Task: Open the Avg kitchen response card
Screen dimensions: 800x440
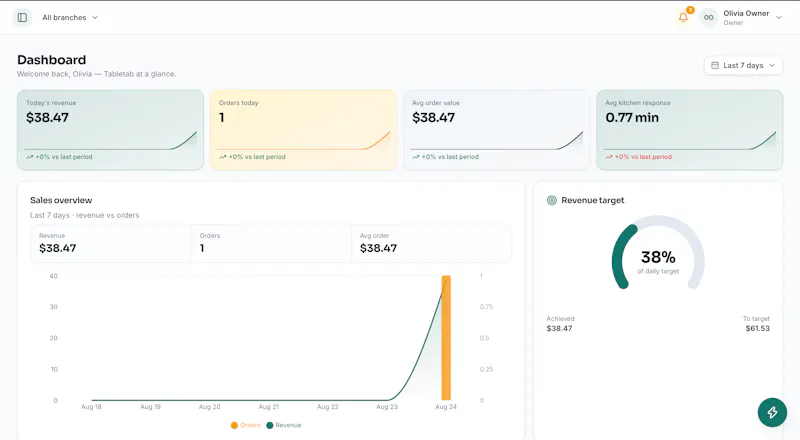Action: [689, 130]
